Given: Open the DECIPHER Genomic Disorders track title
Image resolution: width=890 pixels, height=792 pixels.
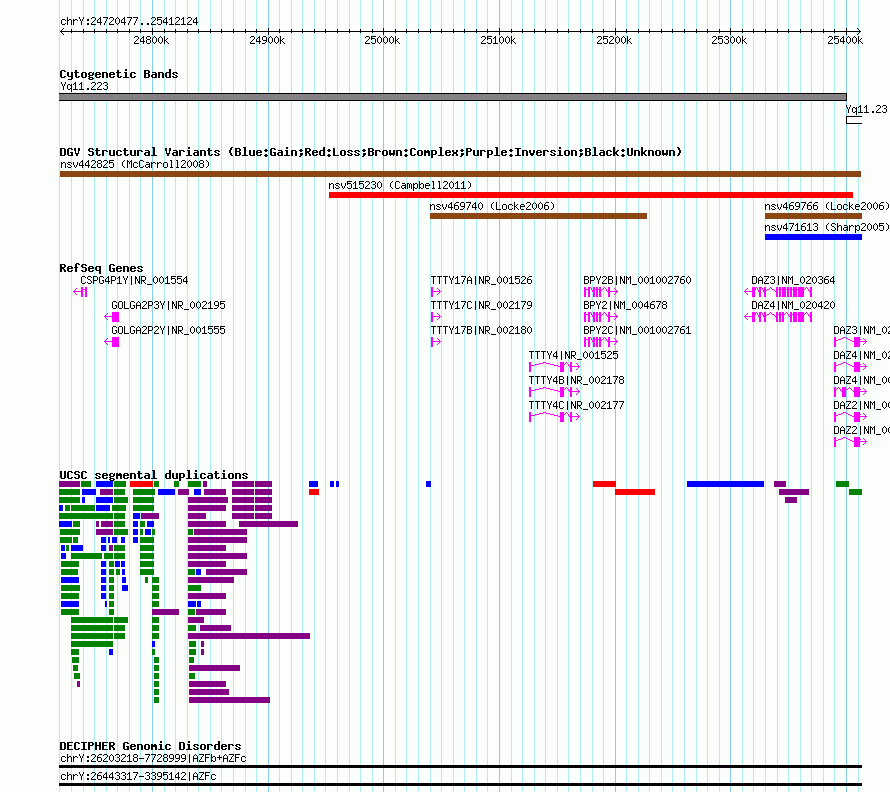Looking at the screenshot, I should click(150, 746).
